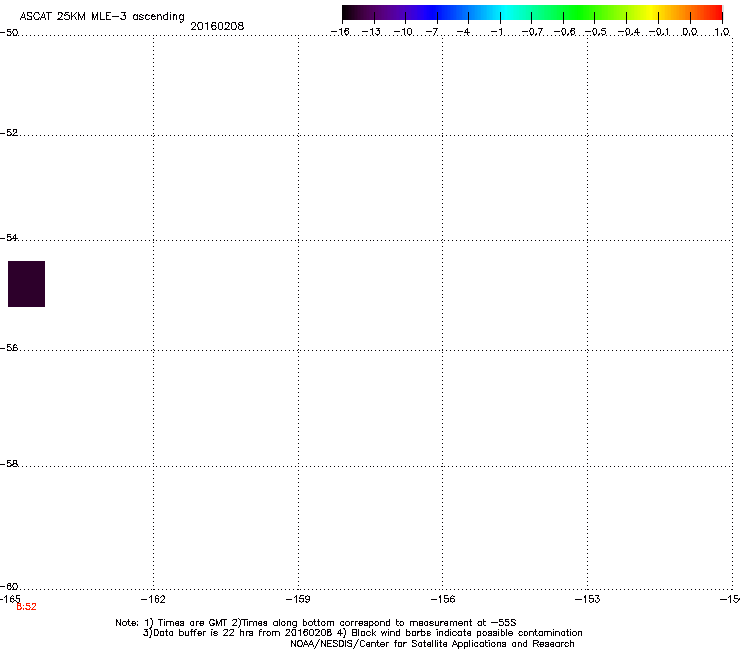Click the color scale bar
This screenshot has width=740, height=650.
(532, 13)
